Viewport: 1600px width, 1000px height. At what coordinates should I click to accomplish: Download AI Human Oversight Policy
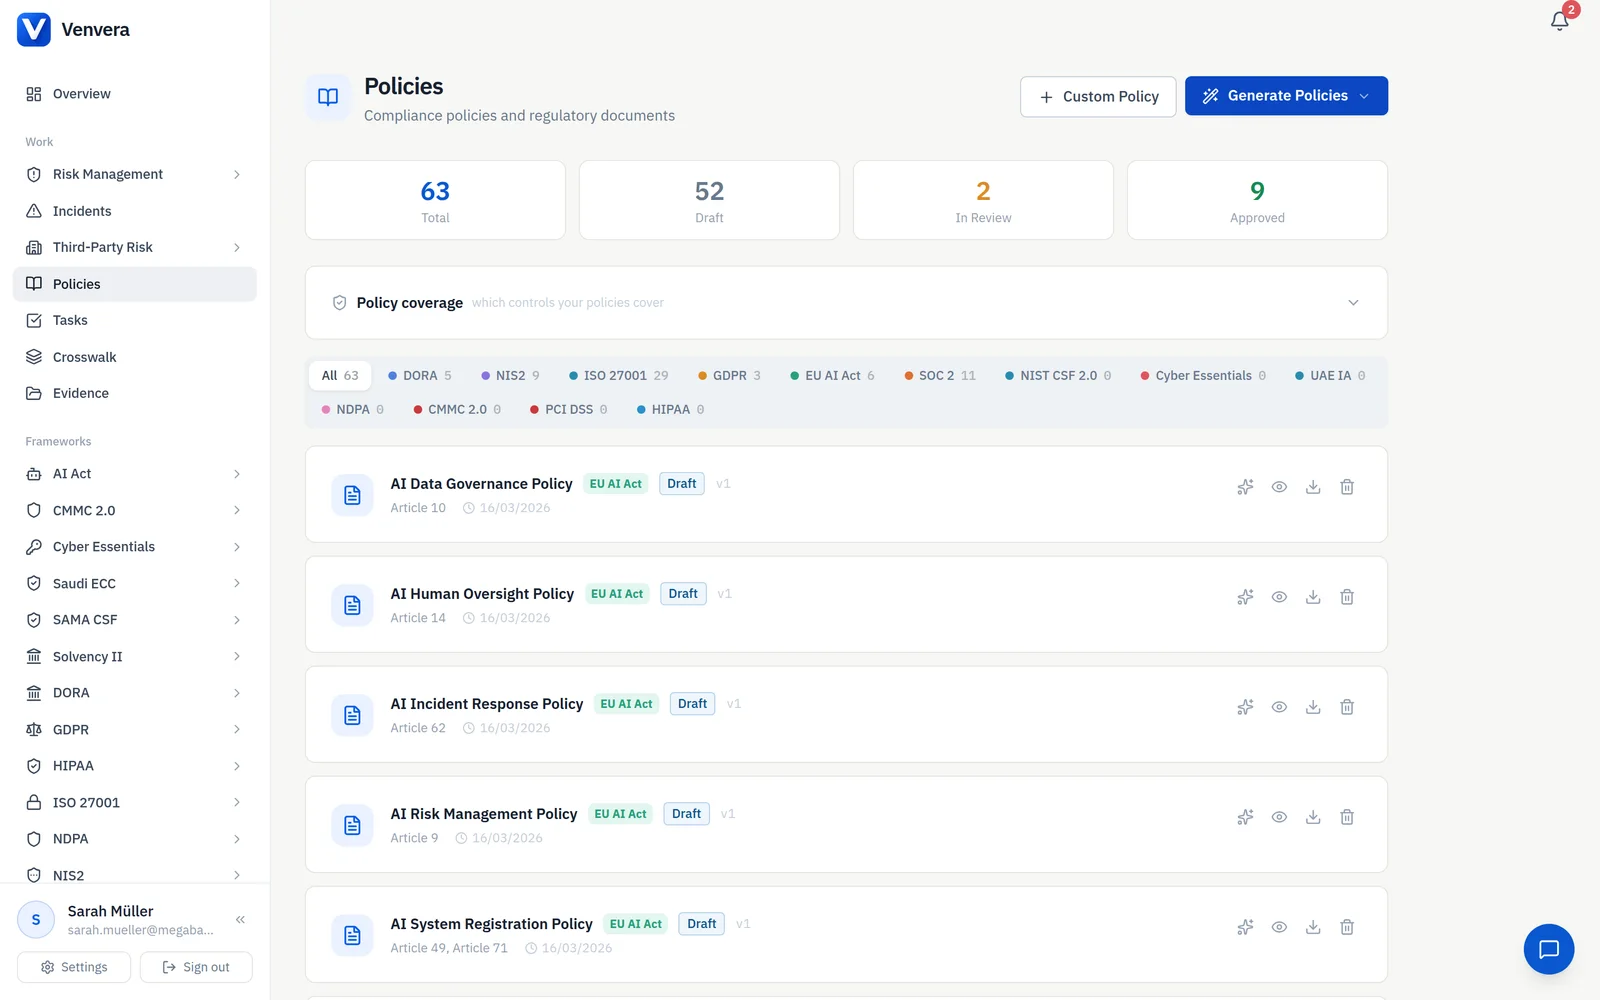coord(1313,597)
